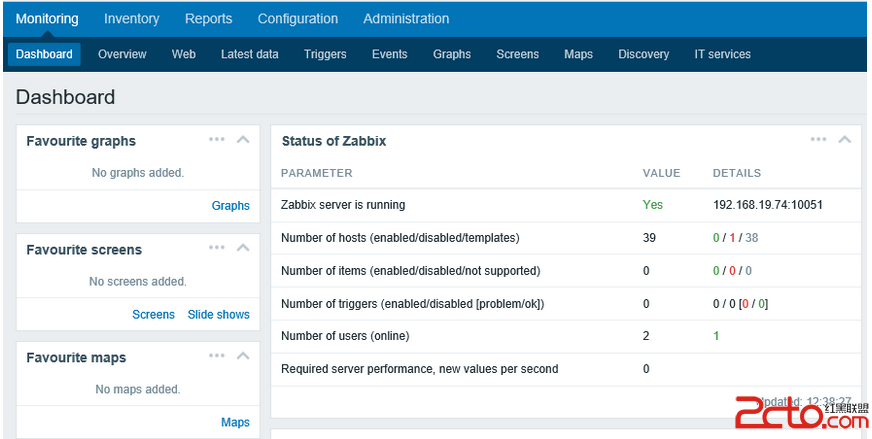Viewport: 872px width, 439px height.
Task: Open the Triggers tab
Action: pyautogui.click(x=325, y=54)
